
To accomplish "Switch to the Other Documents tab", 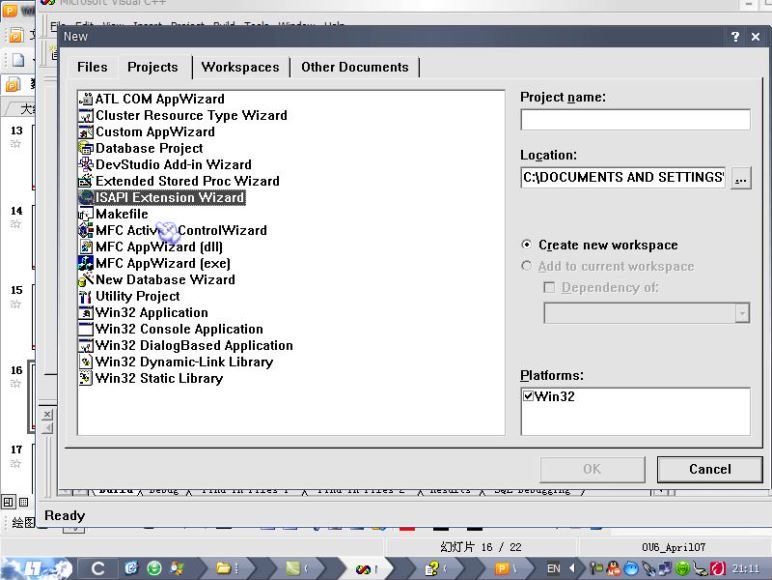I will [355, 67].
